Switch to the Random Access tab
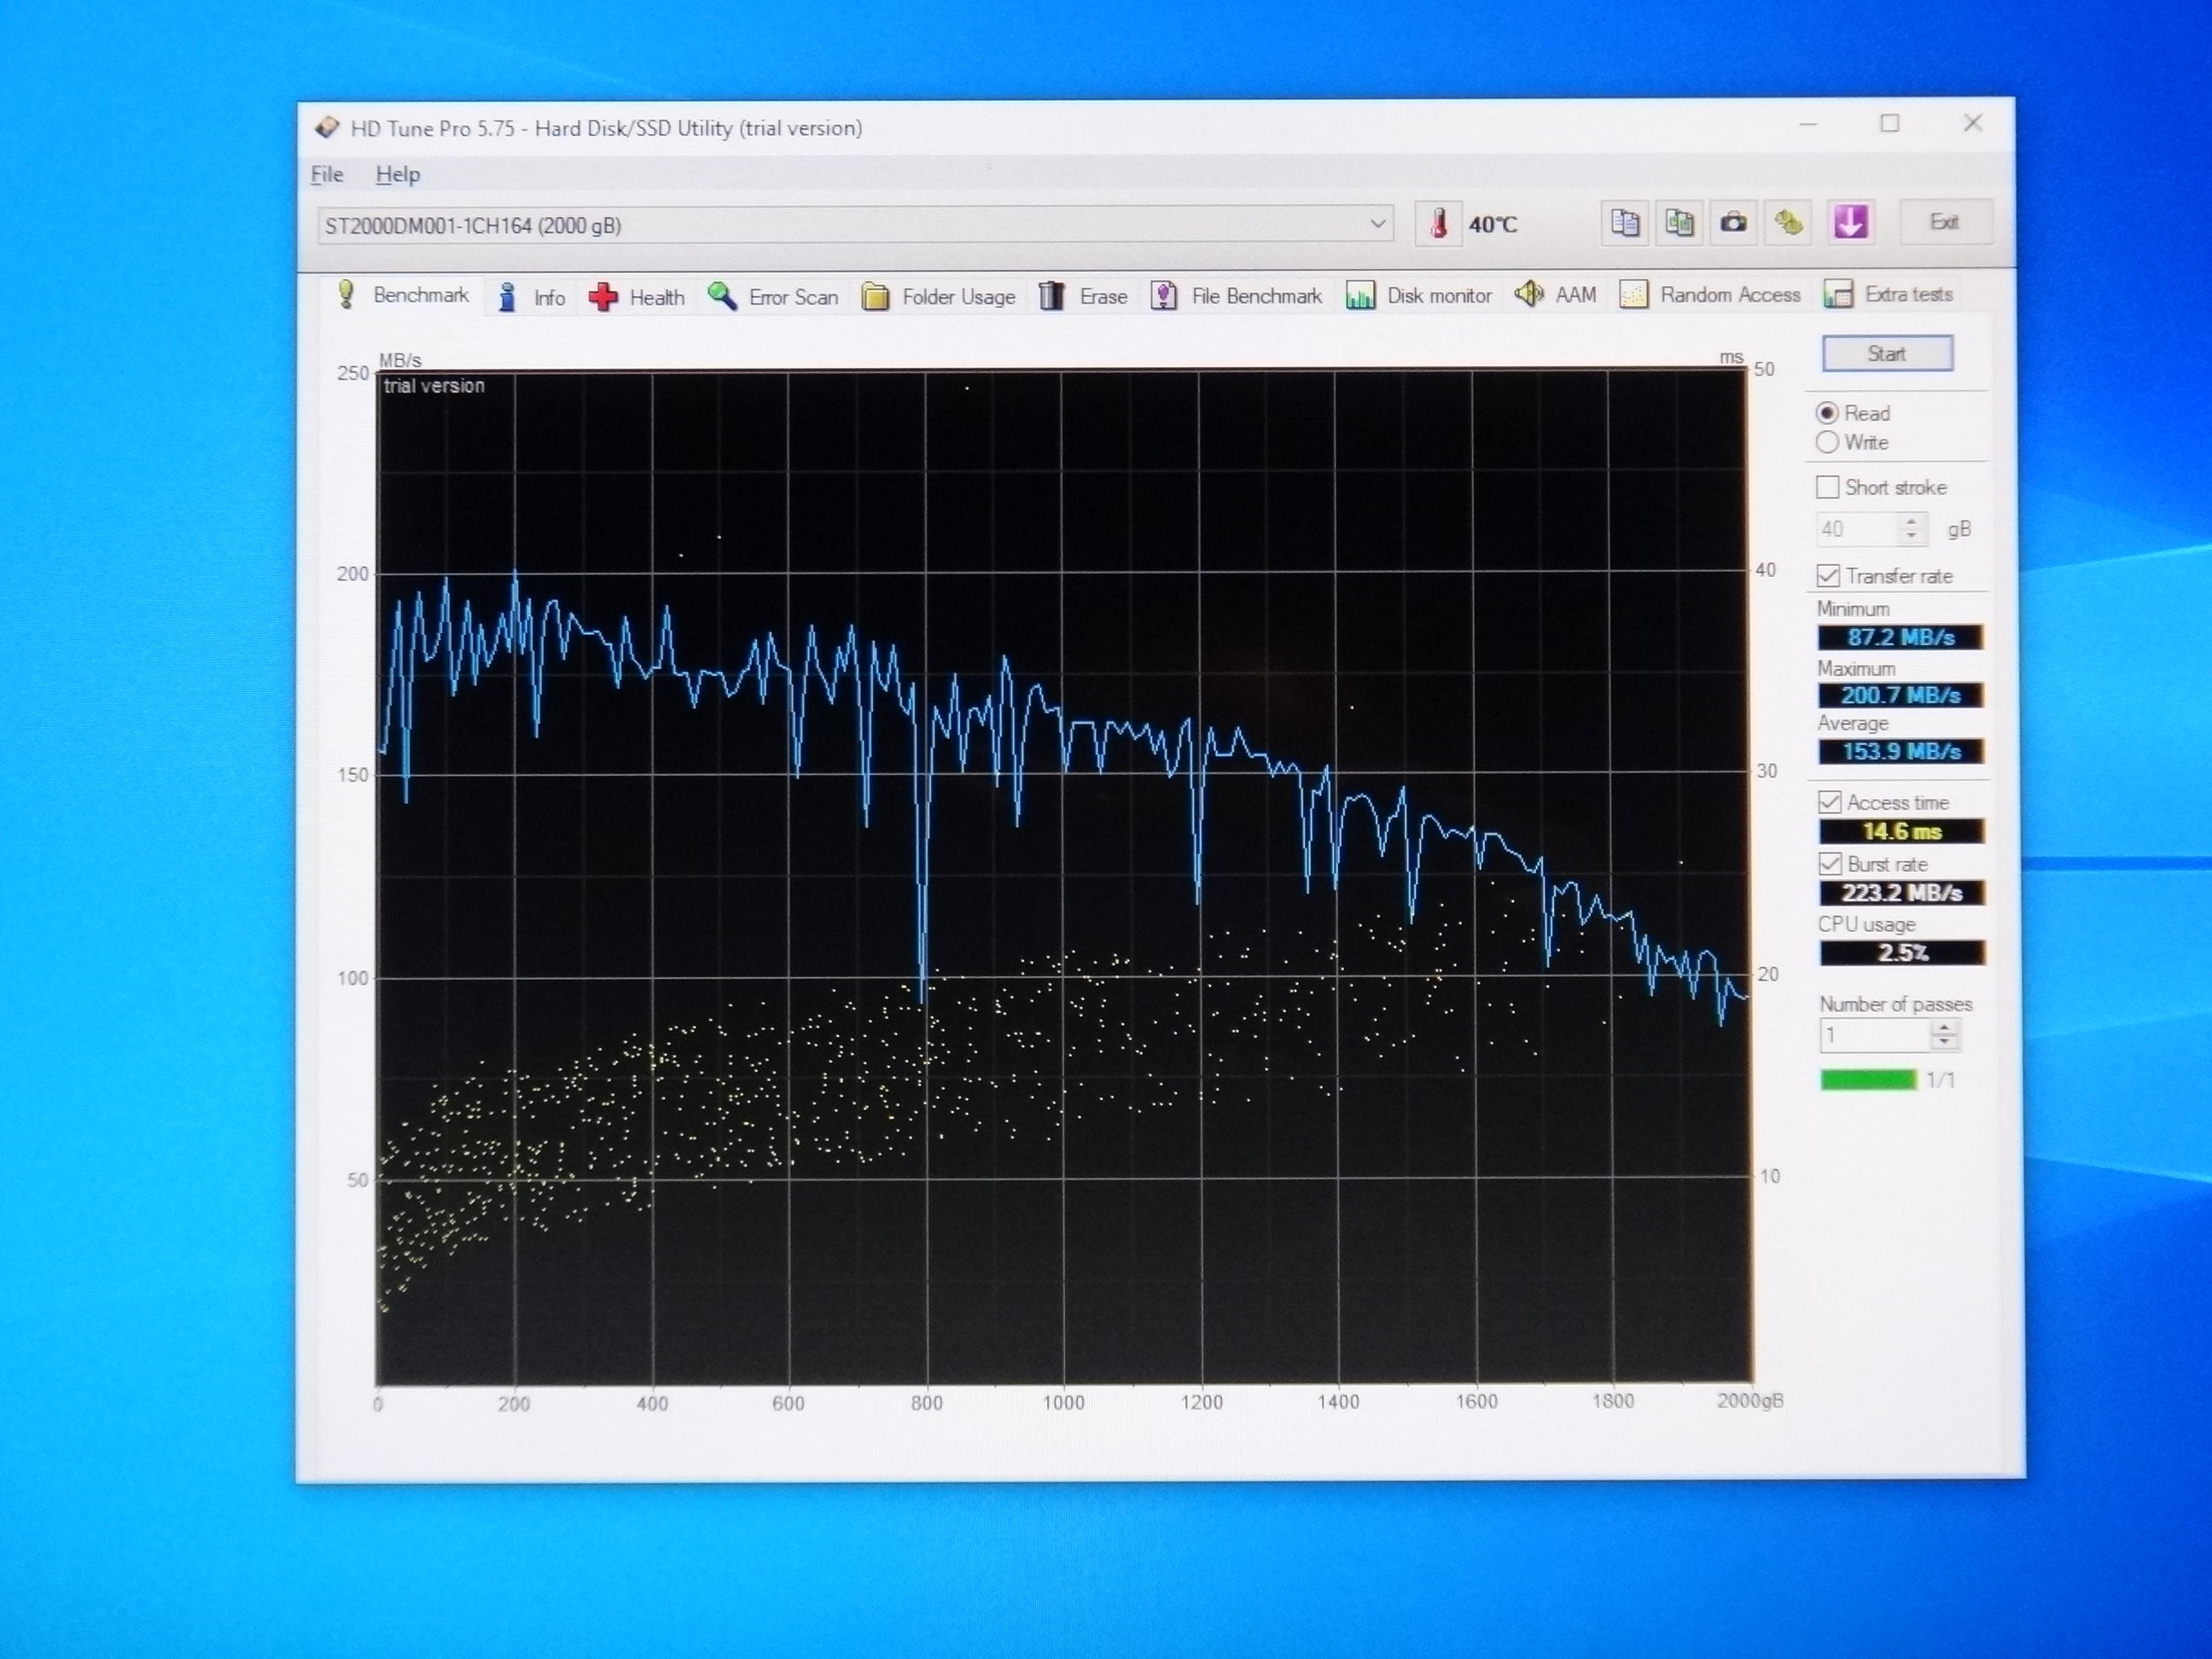The width and height of the screenshot is (2212, 1659). click(x=1710, y=295)
